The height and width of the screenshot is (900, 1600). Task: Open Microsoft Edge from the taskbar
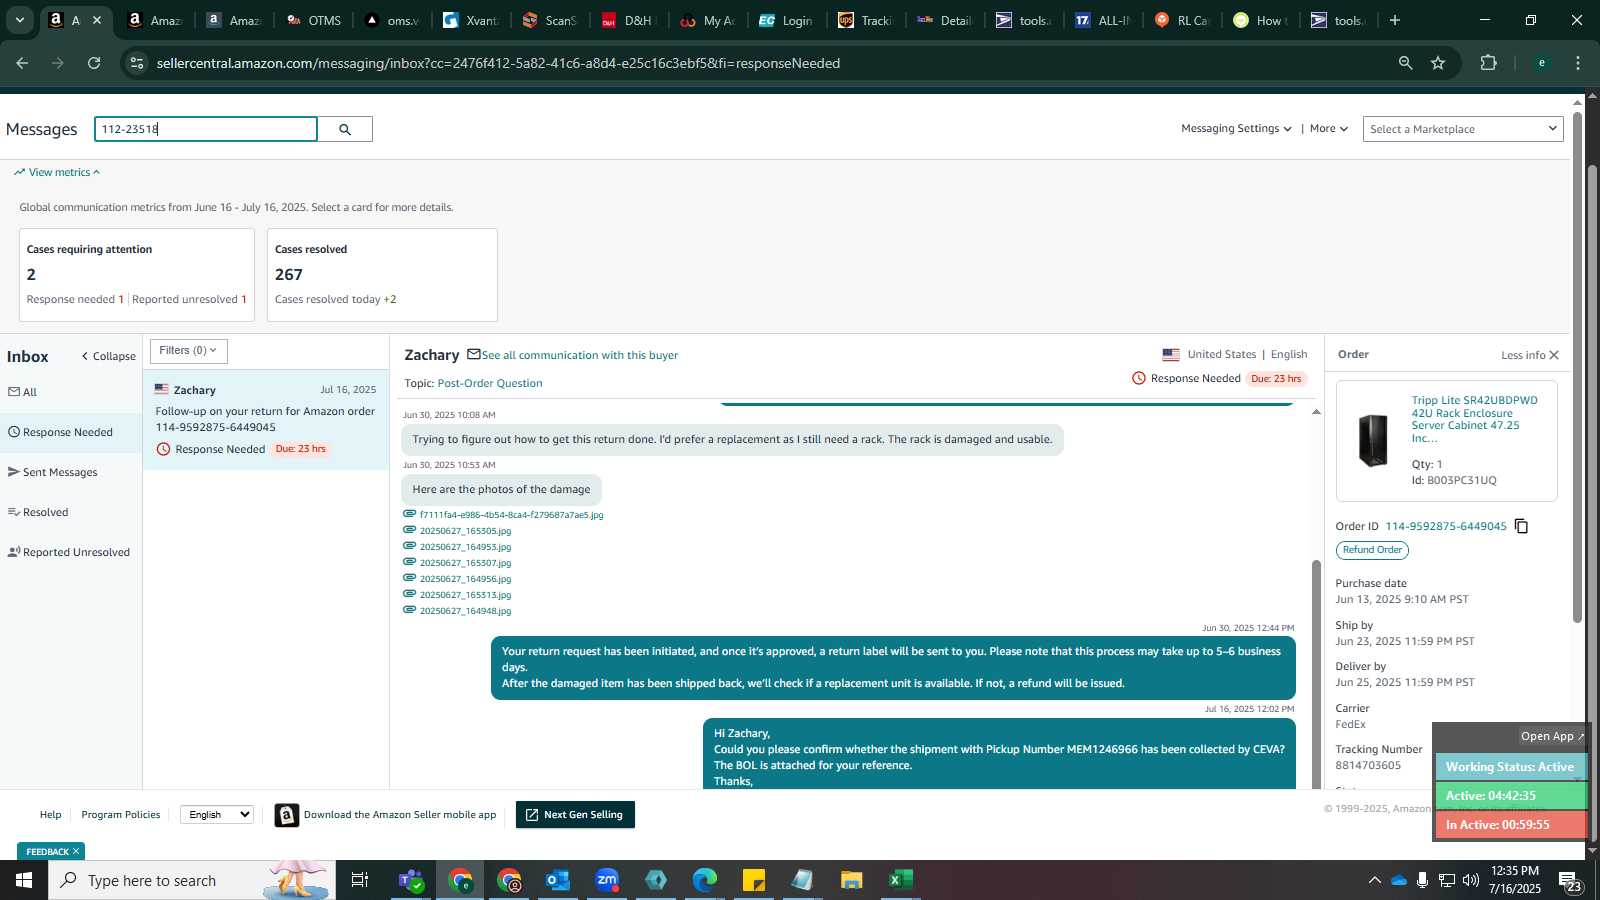coord(705,880)
